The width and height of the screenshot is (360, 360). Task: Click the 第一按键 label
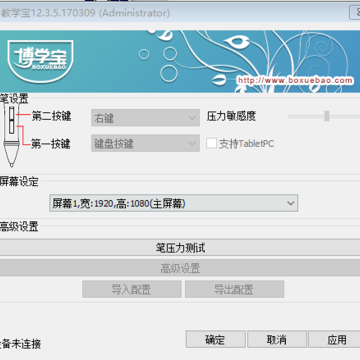pyautogui.click(x=51, y=144)
